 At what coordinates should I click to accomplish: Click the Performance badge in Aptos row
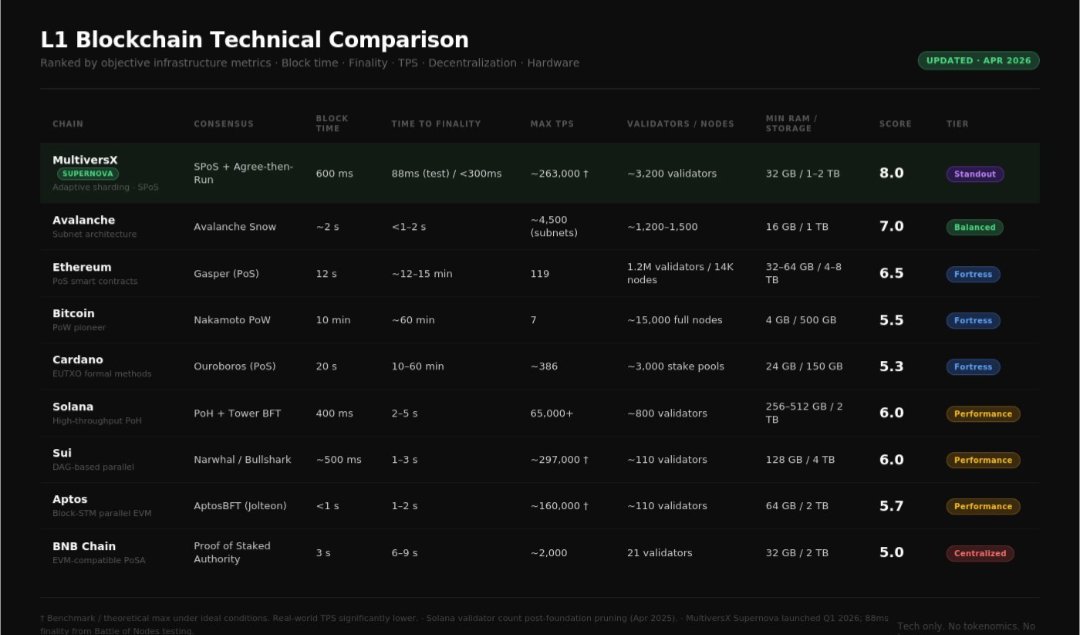pyautogui.click(x=983, y=506)
